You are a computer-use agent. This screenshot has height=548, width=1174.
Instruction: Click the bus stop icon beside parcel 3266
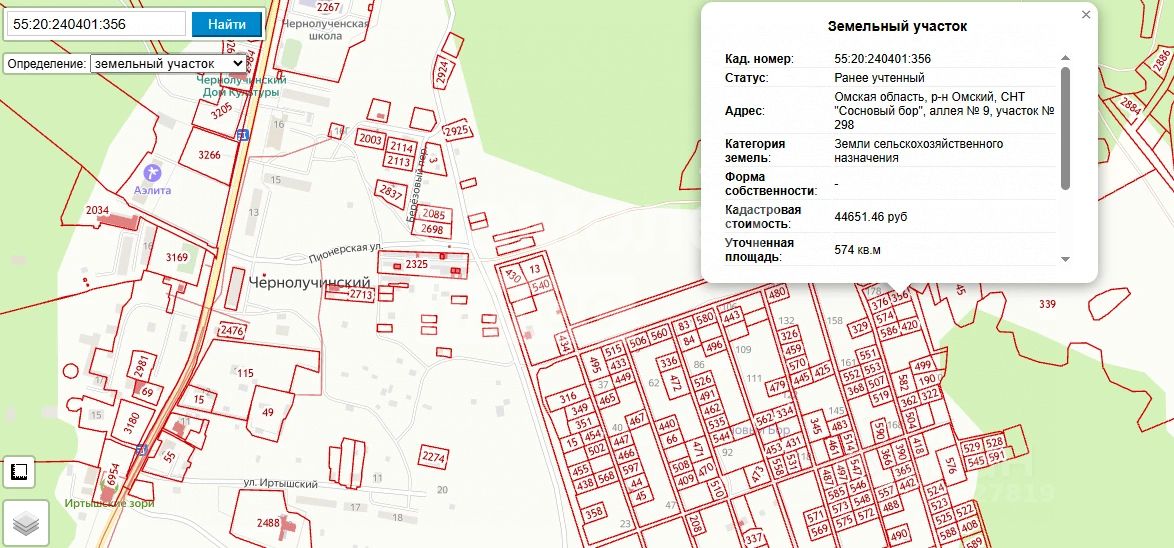point(242,135)
